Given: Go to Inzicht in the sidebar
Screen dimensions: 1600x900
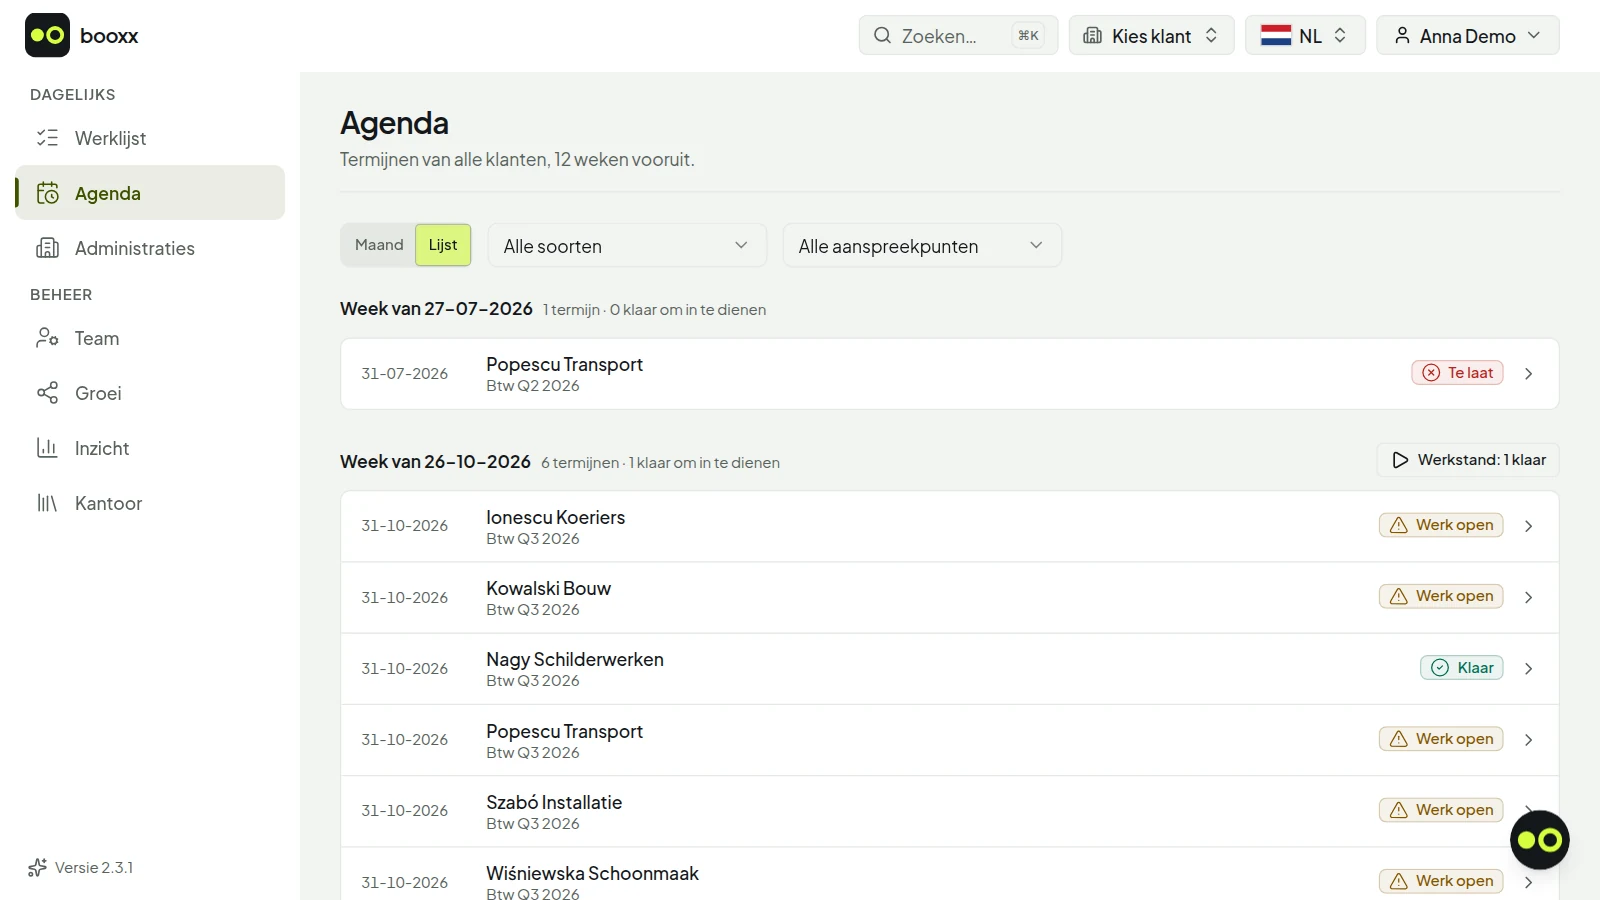Looking at the screenshot, I should click(x=150, y=448).
